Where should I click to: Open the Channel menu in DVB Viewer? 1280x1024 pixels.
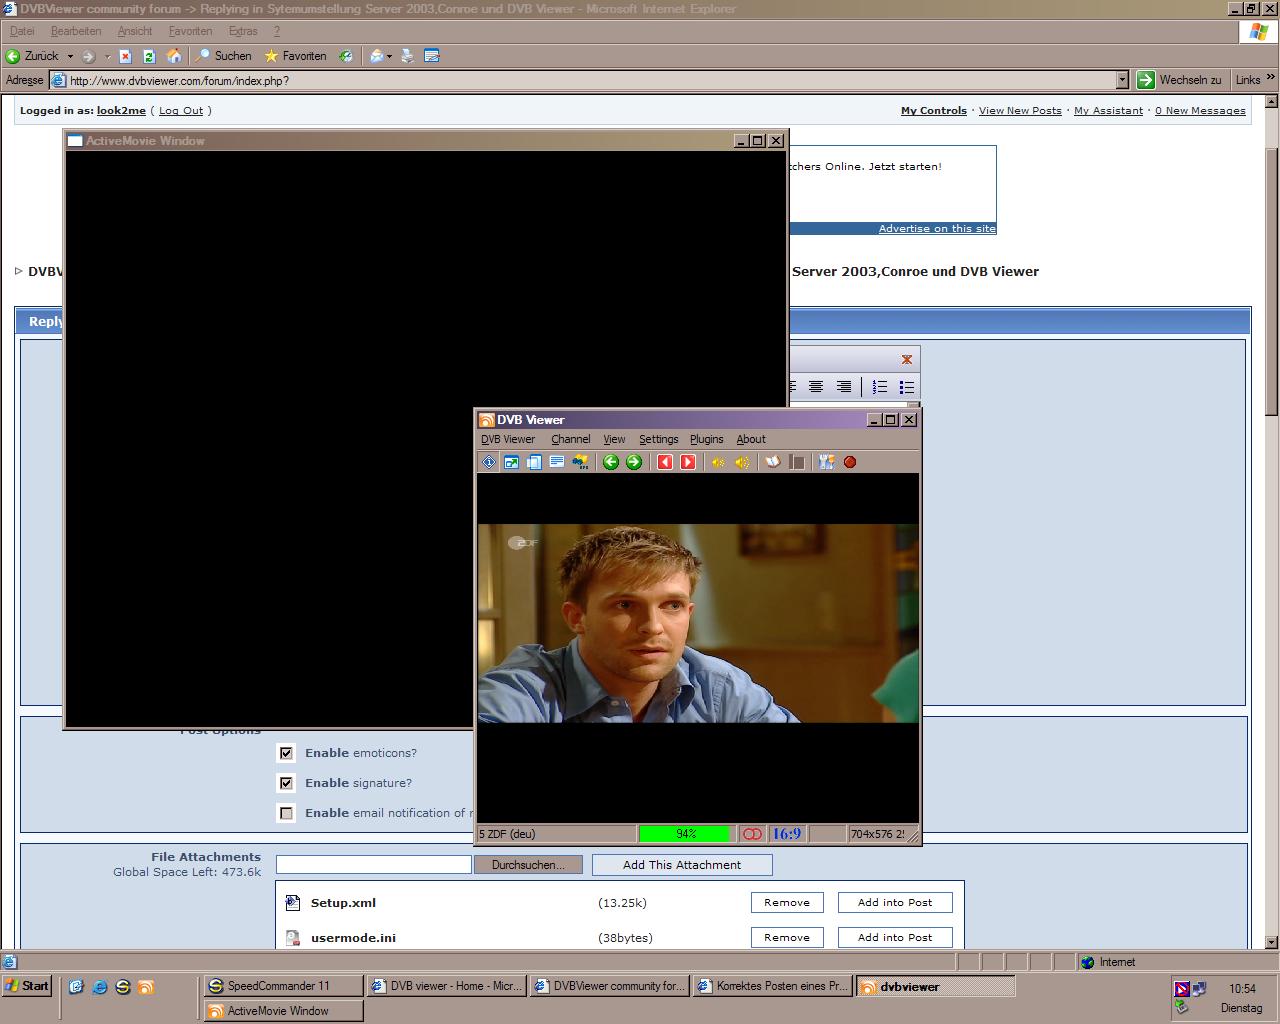tap(571, 439)
